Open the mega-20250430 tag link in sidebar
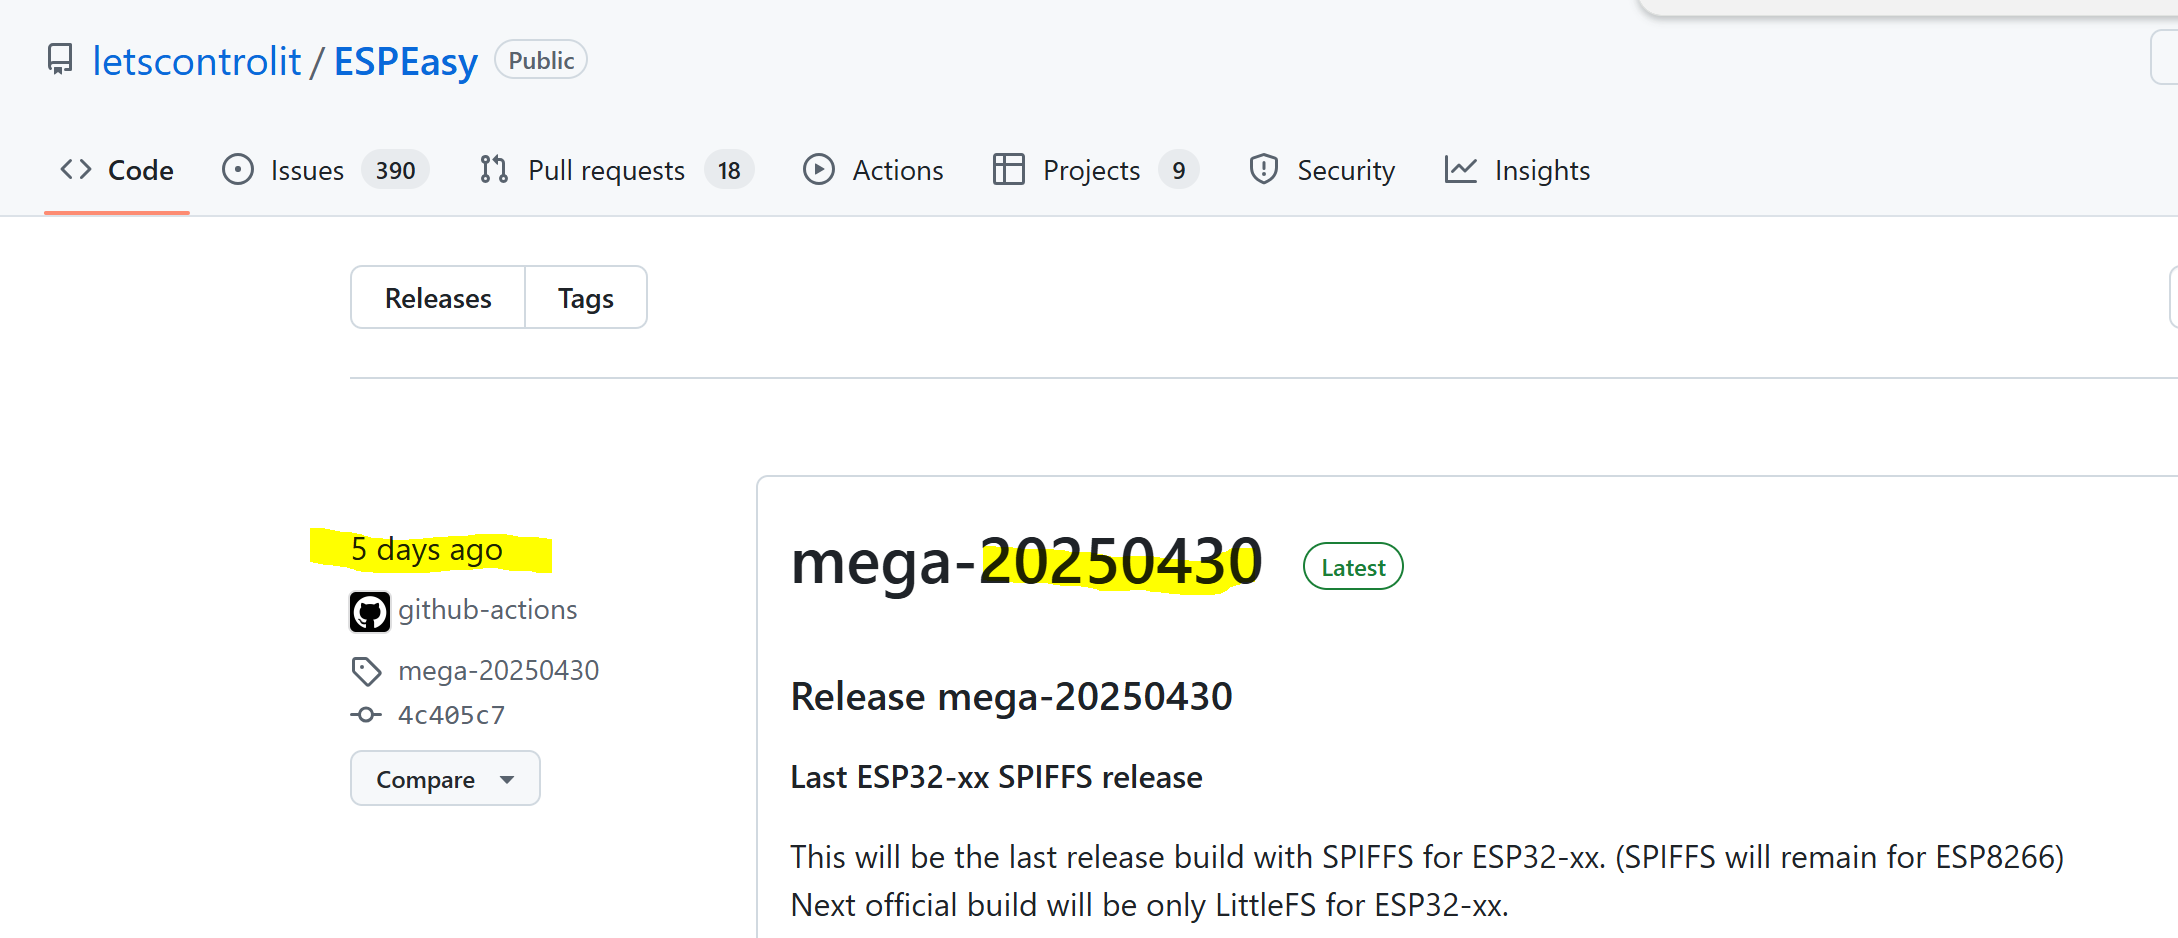 pyautogui.click(x=499, y=670)
